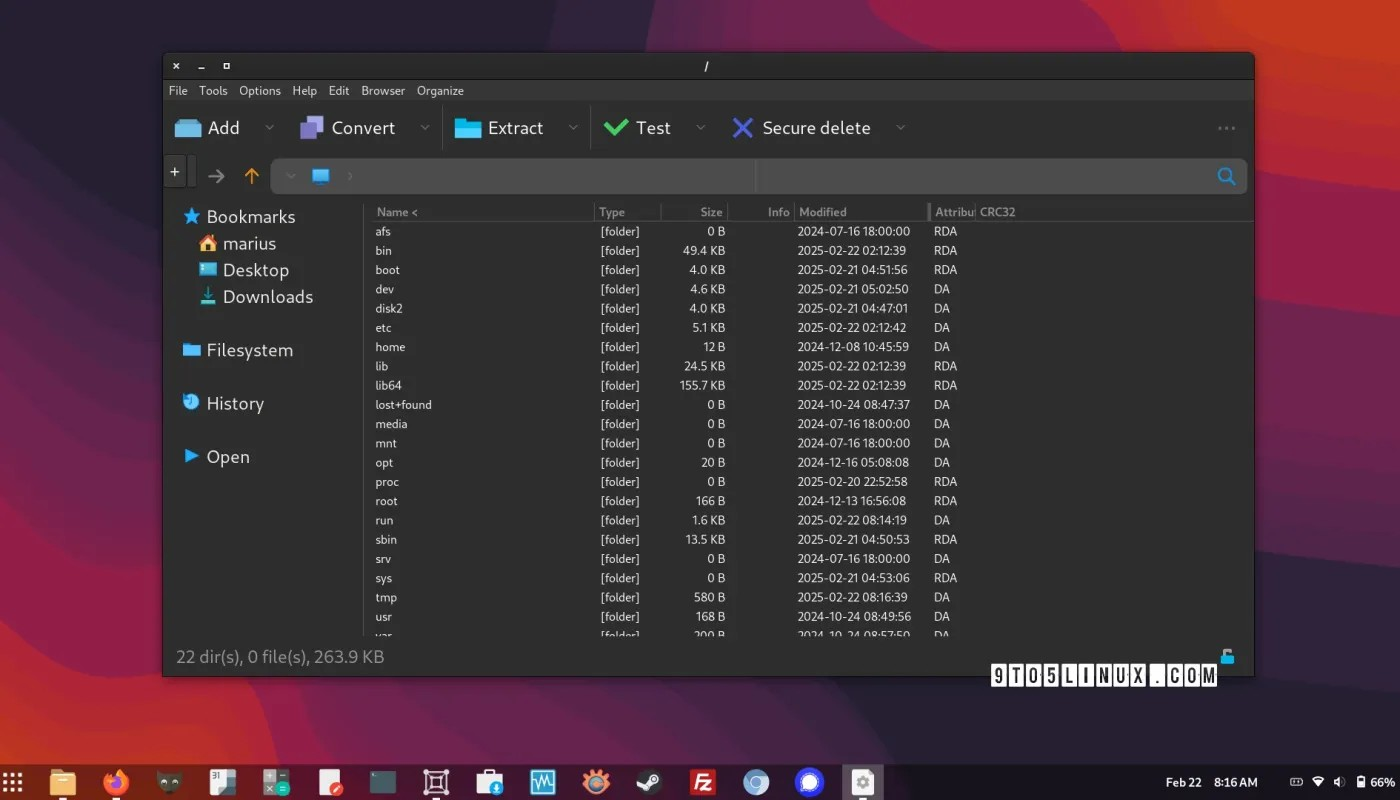Expand the Add dropdown chevron
Image resolution: width=1400 pixels, height=800 pixels.
tap(269, 127)
